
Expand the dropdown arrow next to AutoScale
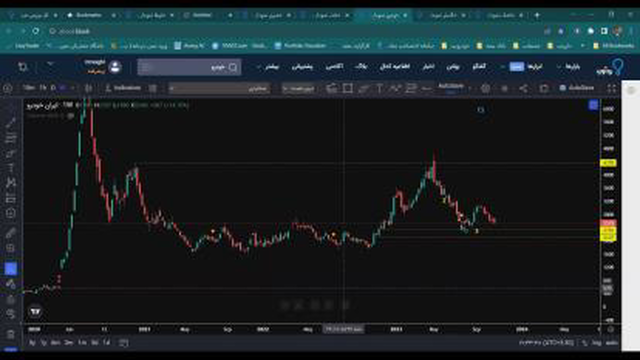(470, 88)
